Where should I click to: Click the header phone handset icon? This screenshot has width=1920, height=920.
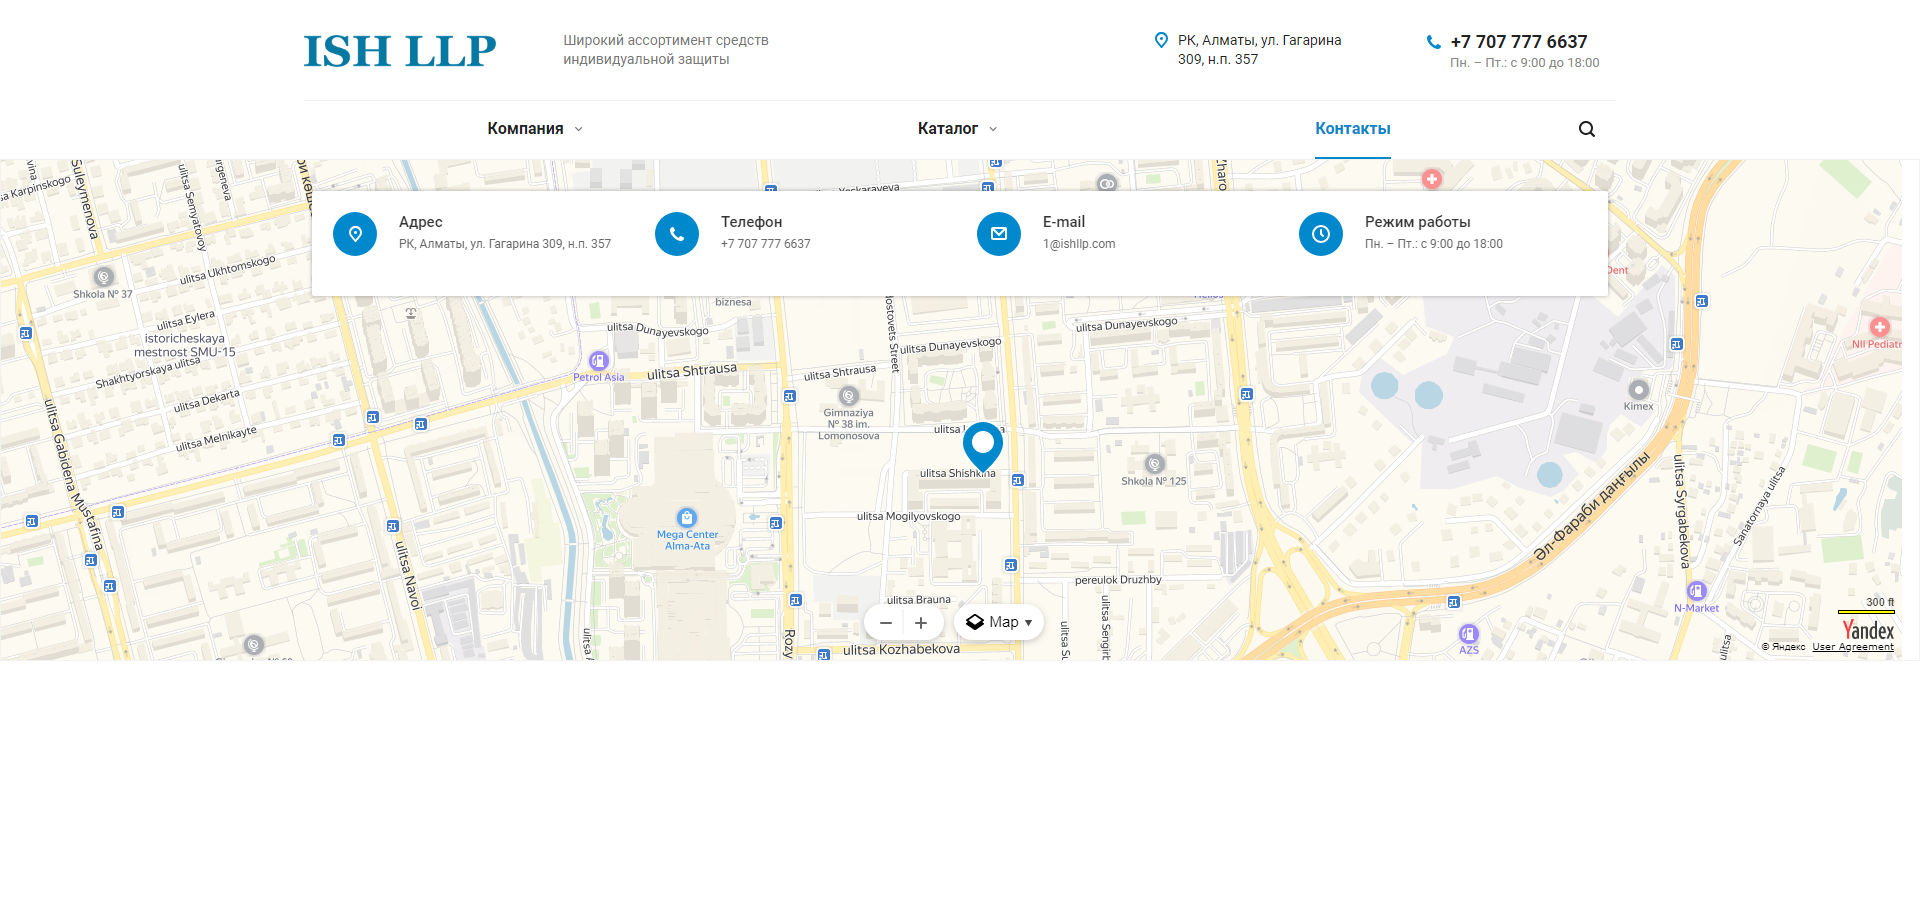coord(1433,42)
